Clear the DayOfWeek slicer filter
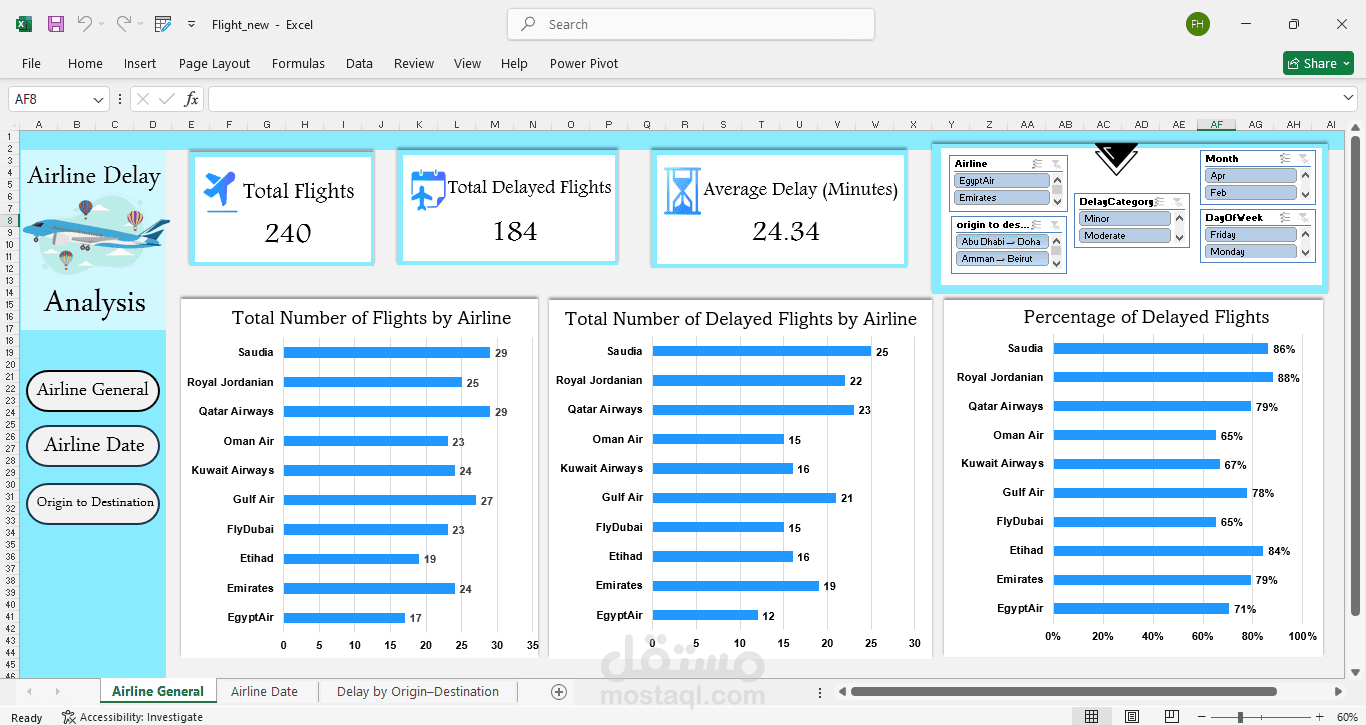The height and width of the screenshot is (725, 1366). [1304, 217]
